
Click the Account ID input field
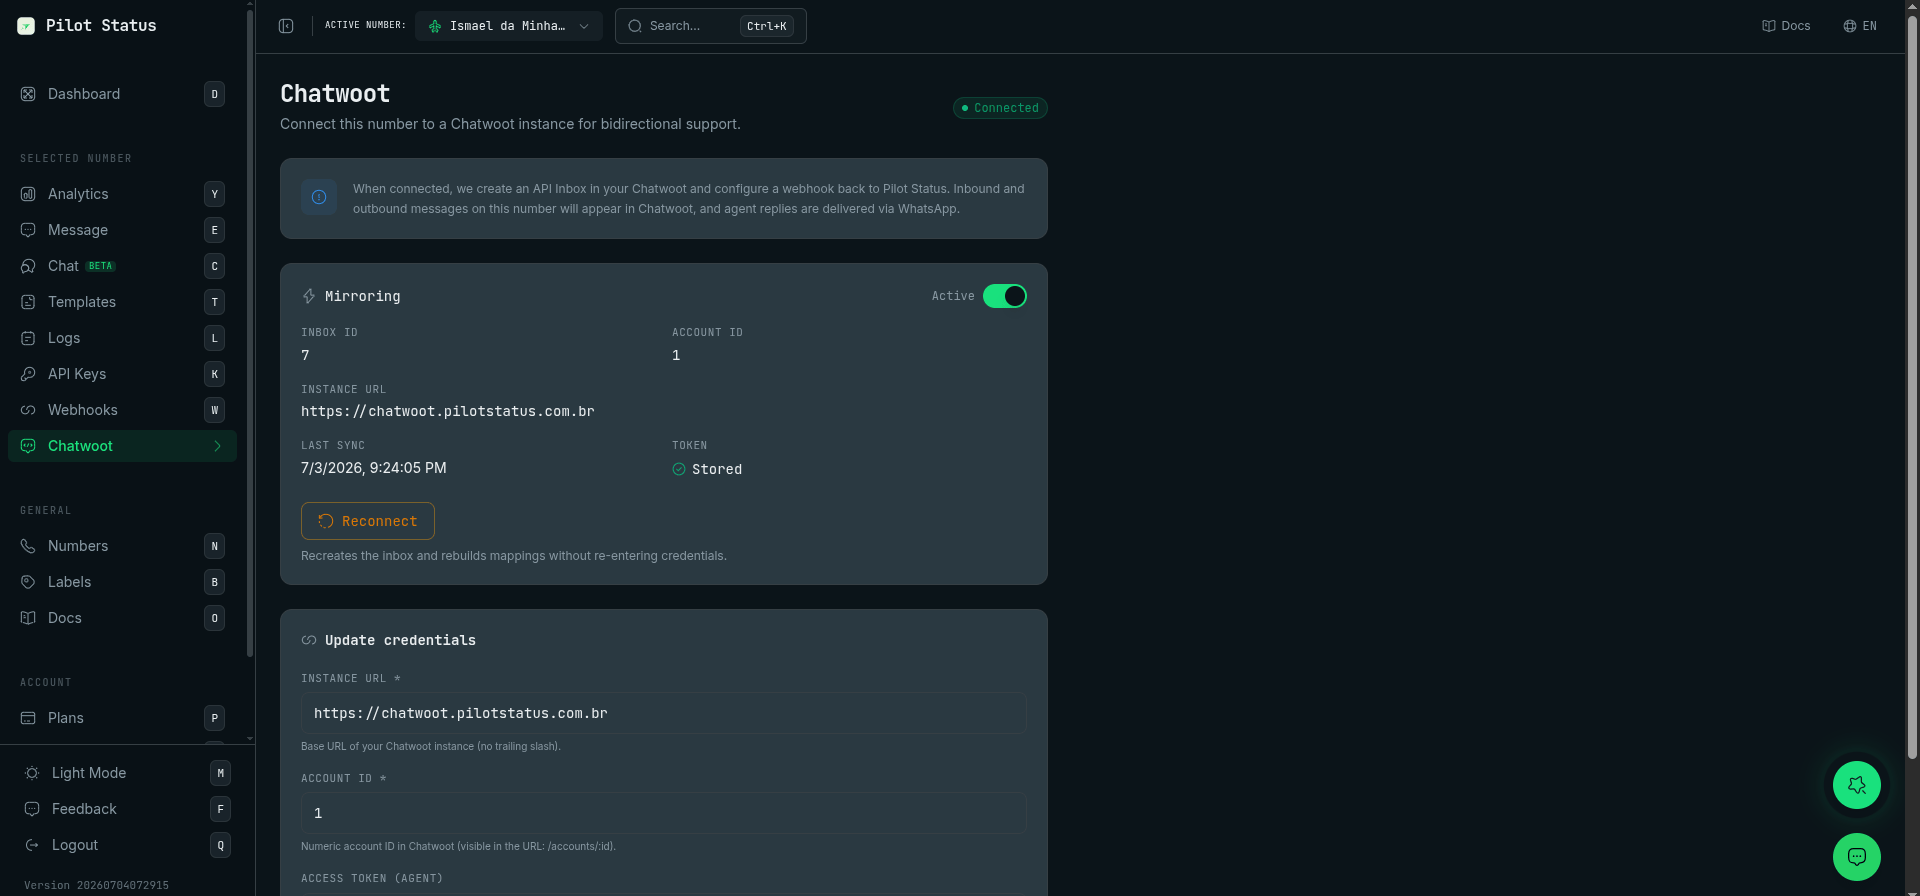(664, 813)
